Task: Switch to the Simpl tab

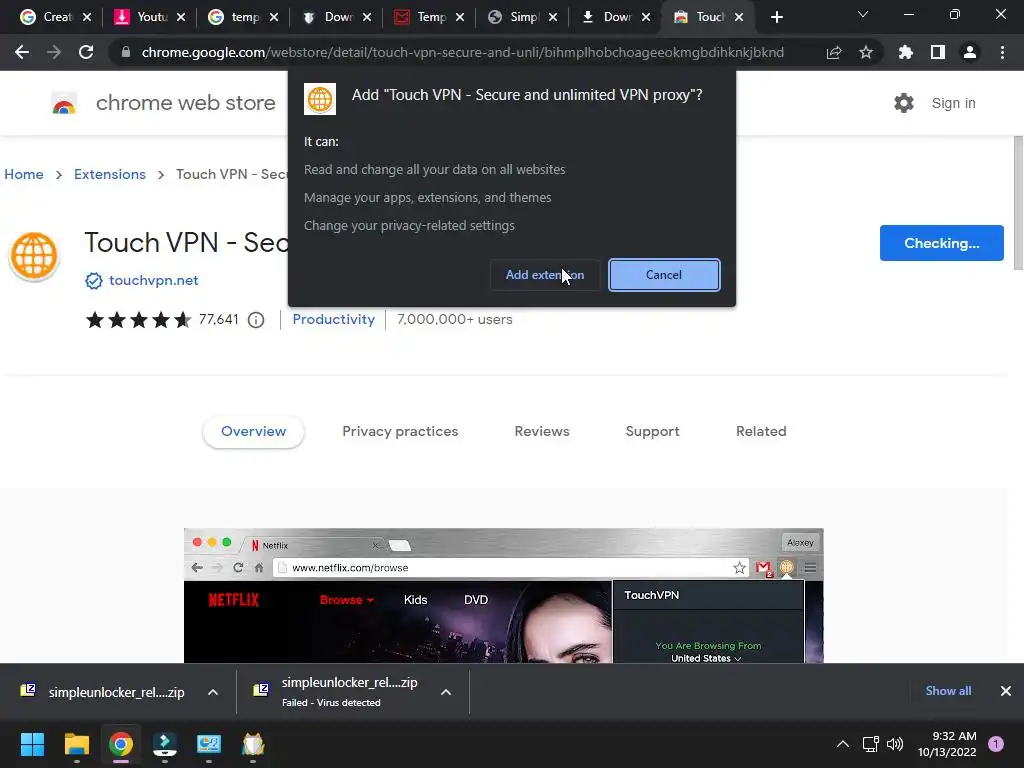Action: [x=515, y=17]
